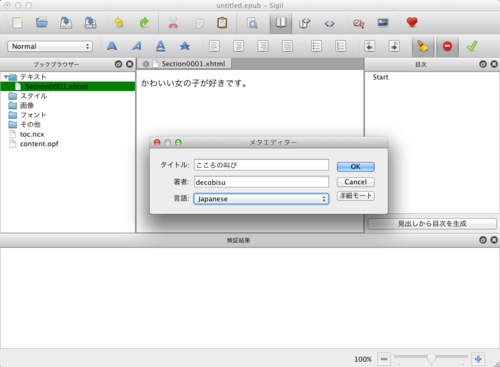Viewport: 500px width, 367px height.
Task: Close the ブックブラウザー panel
Action: click(130, 64)
